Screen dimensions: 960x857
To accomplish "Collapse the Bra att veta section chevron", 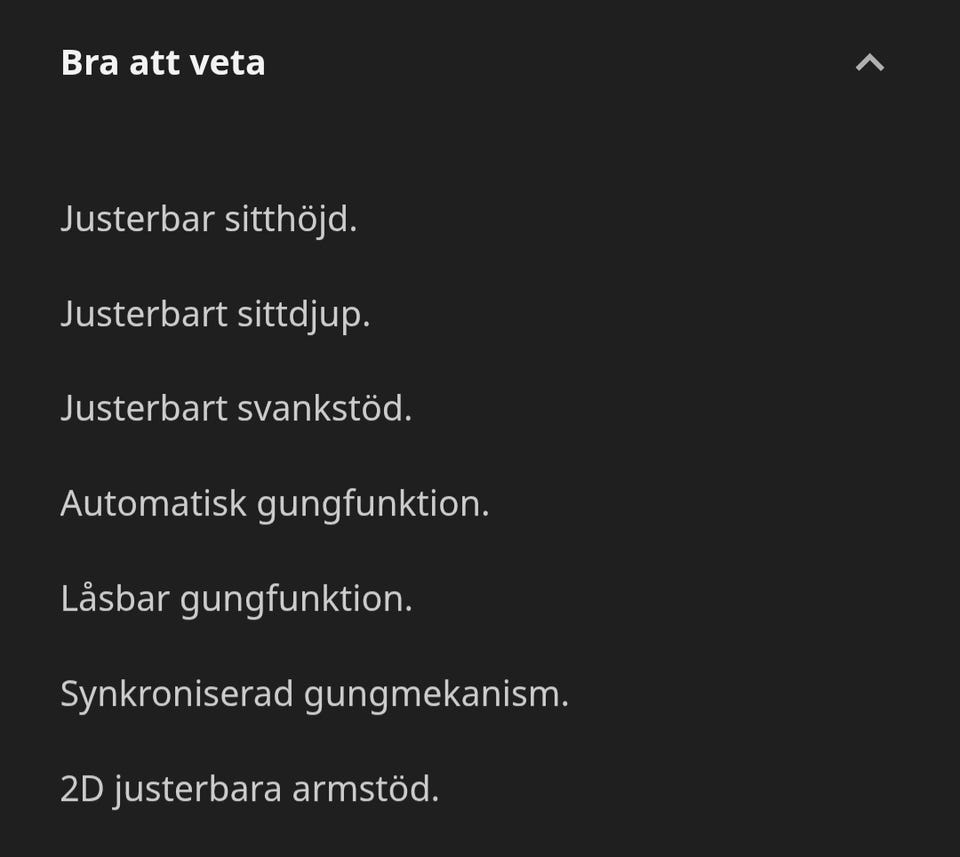I will click(869, 63).
